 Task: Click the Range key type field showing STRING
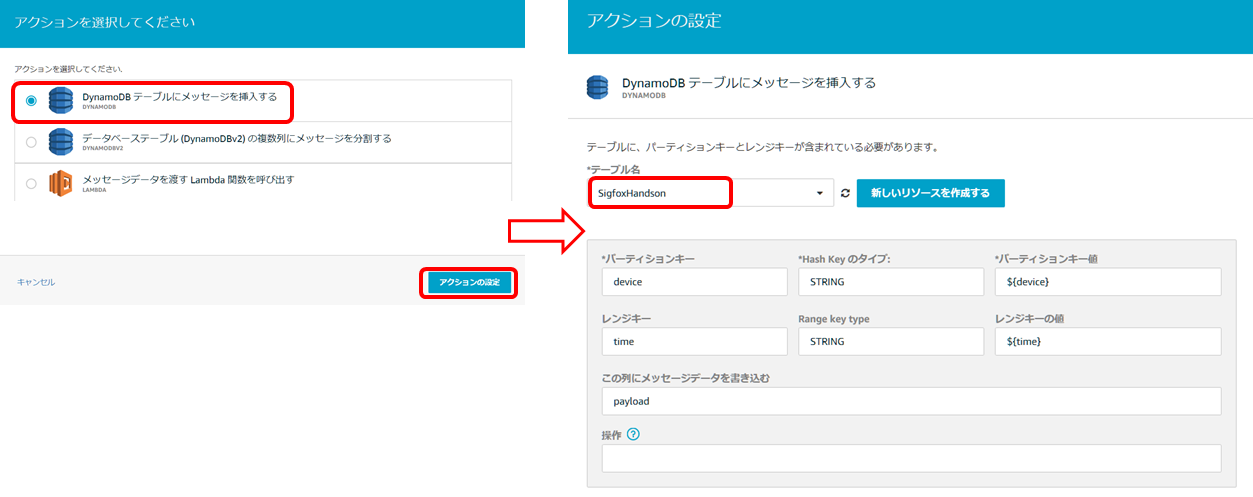pyautogui.click(x=891, y=341)
